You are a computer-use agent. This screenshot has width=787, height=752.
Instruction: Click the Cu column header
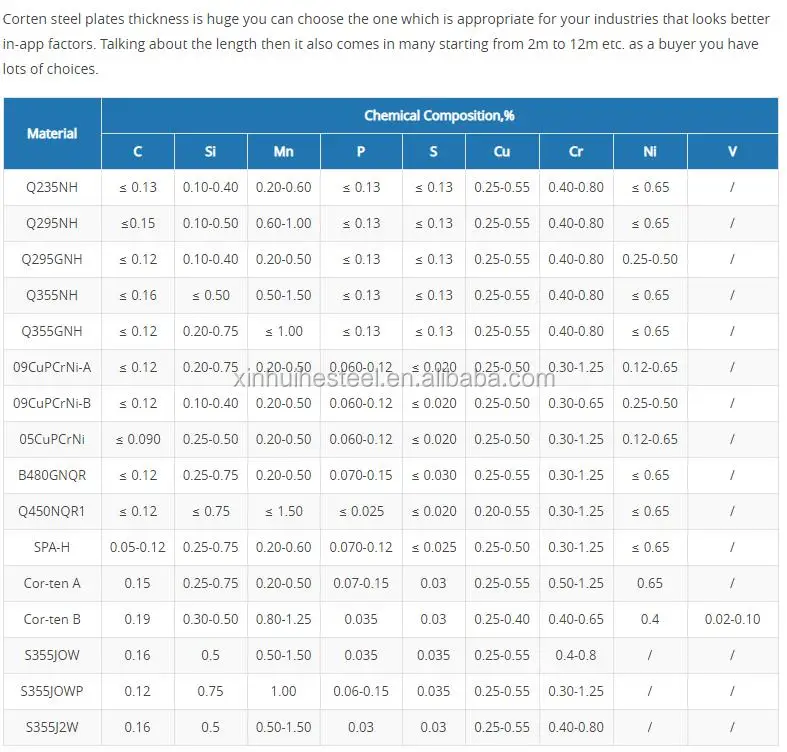click(x=502, y=151)
